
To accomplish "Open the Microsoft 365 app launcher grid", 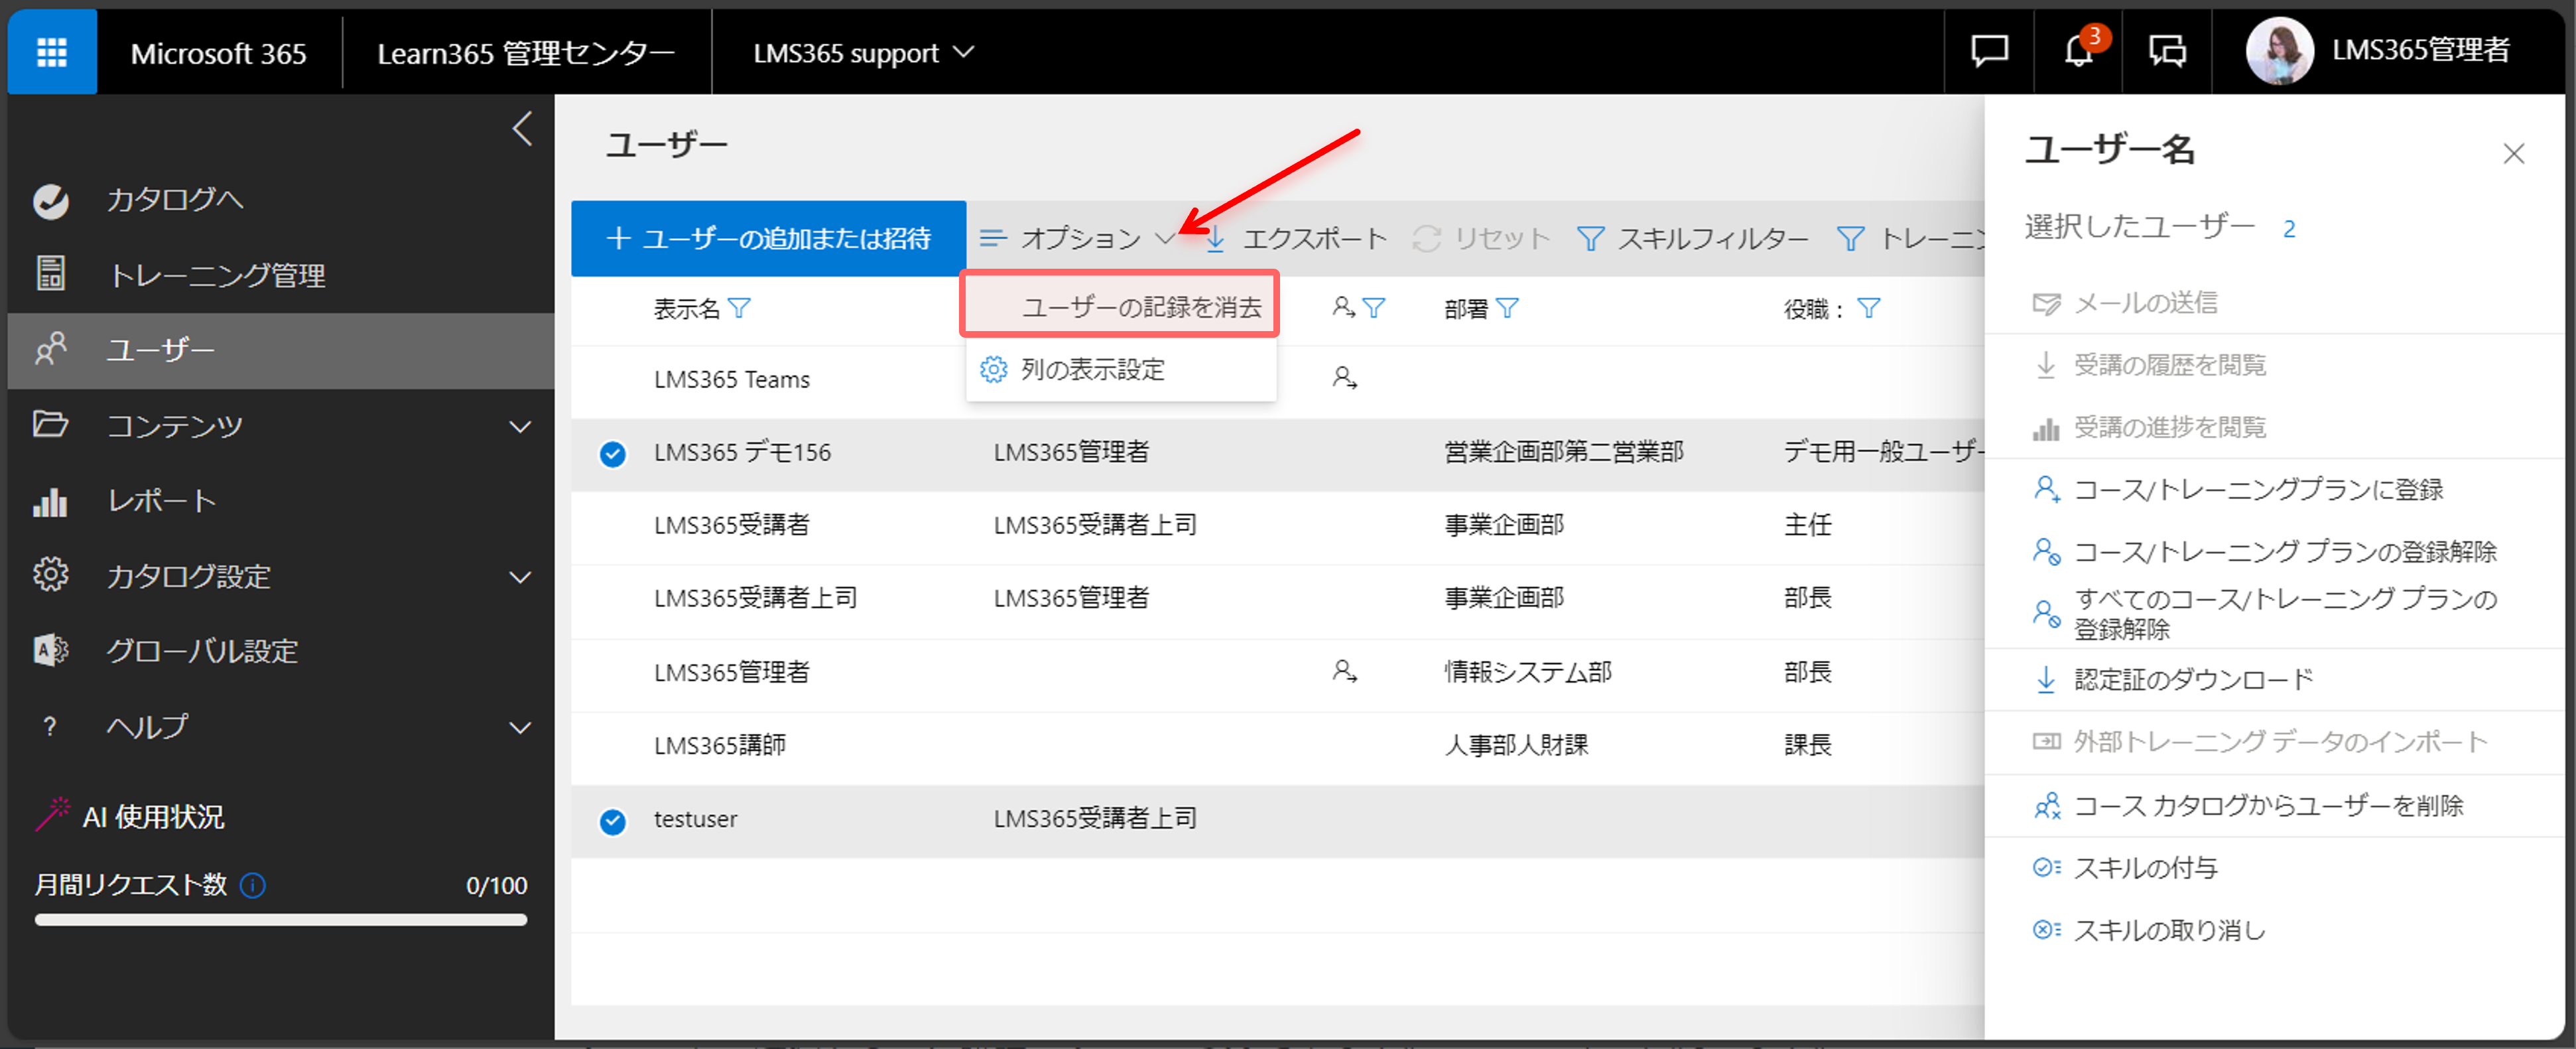I will coord(52,52).
